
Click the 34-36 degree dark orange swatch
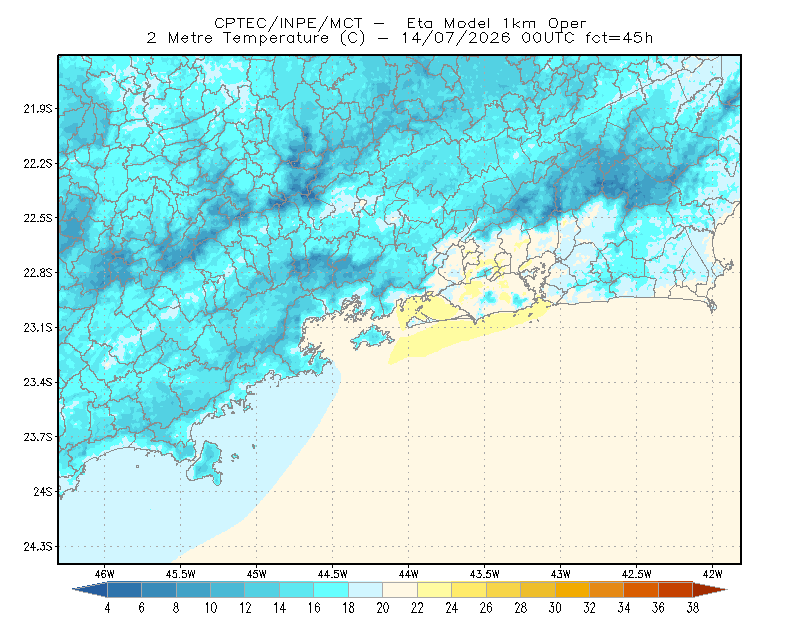(641, 590)
